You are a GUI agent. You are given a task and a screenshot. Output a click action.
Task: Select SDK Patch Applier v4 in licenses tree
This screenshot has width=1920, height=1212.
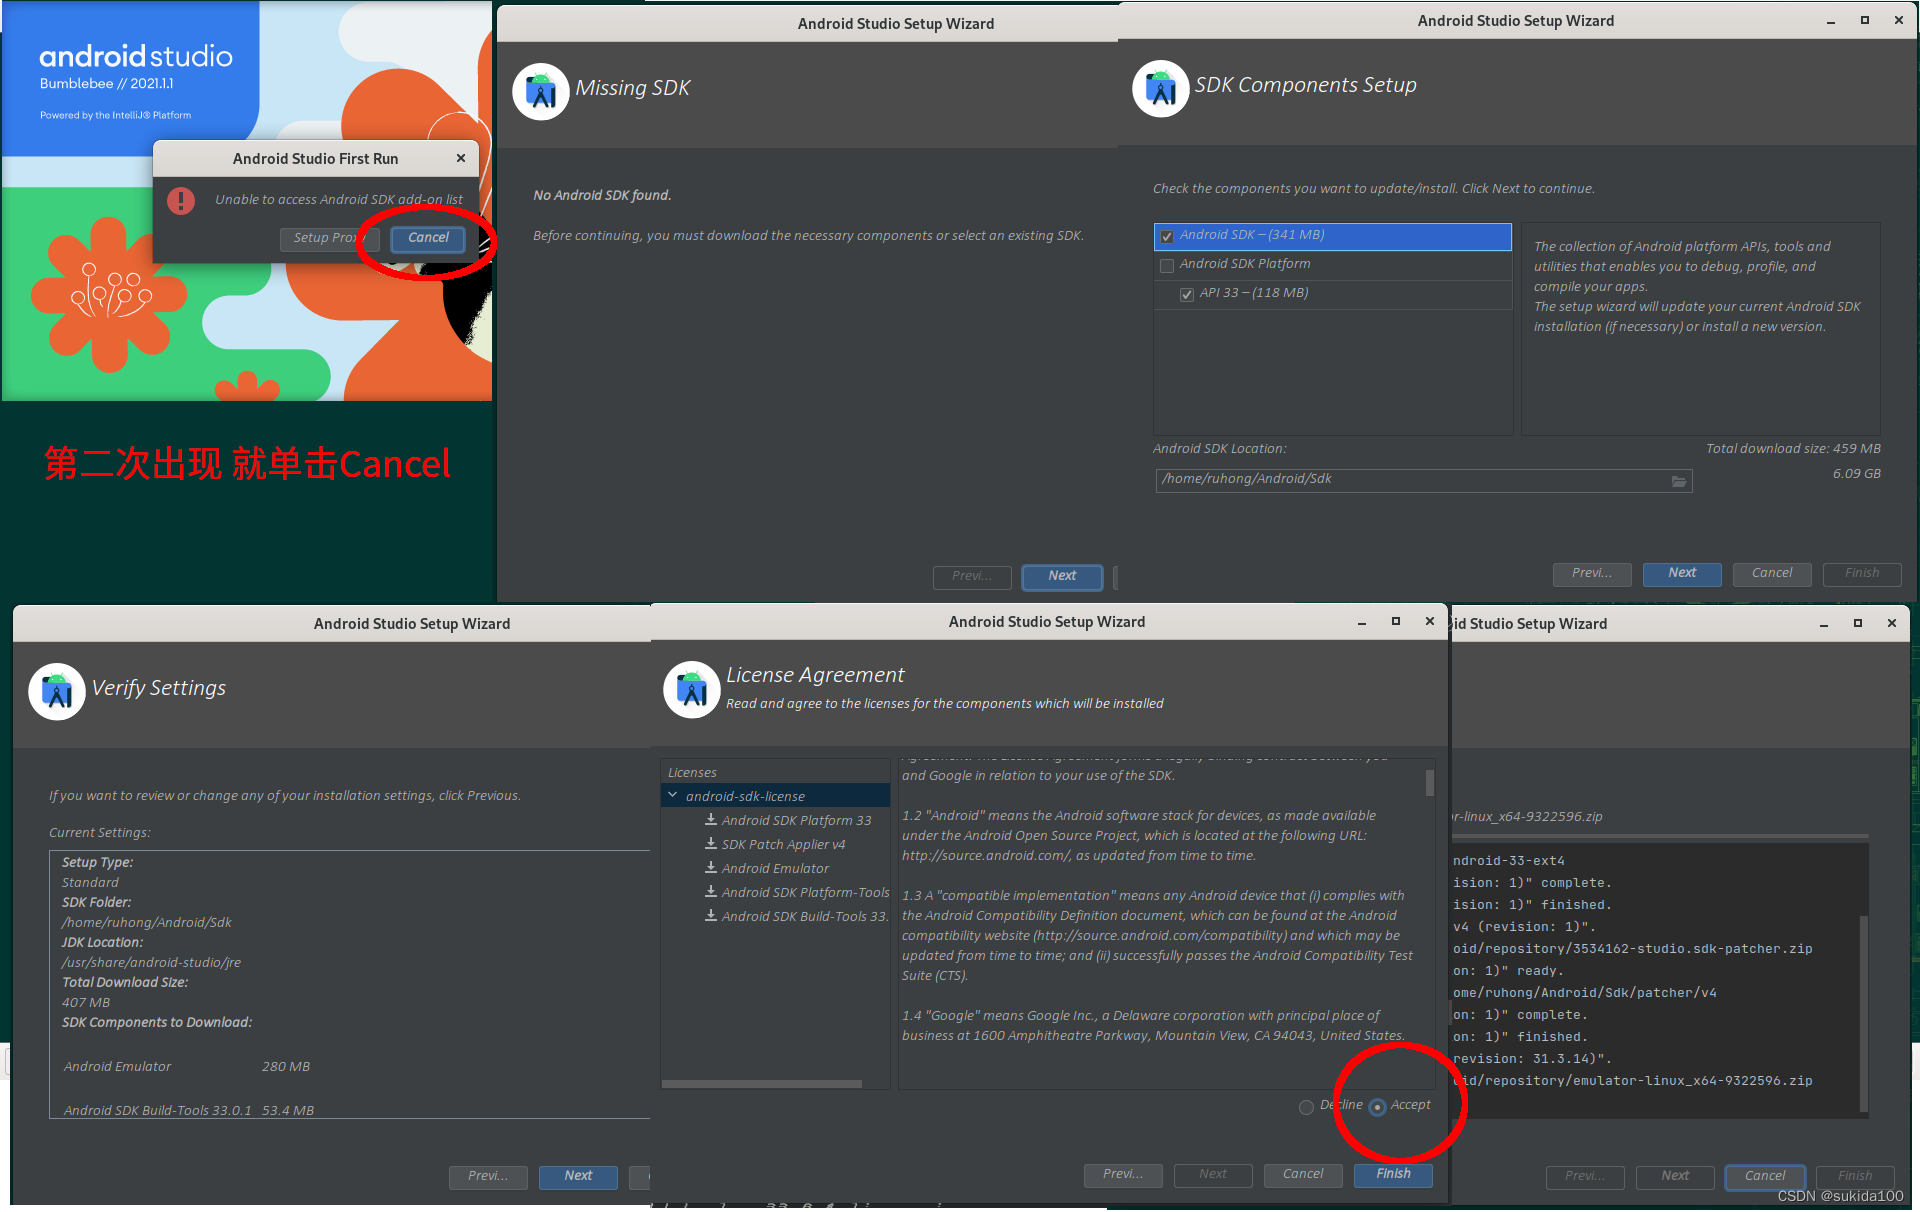784,845
